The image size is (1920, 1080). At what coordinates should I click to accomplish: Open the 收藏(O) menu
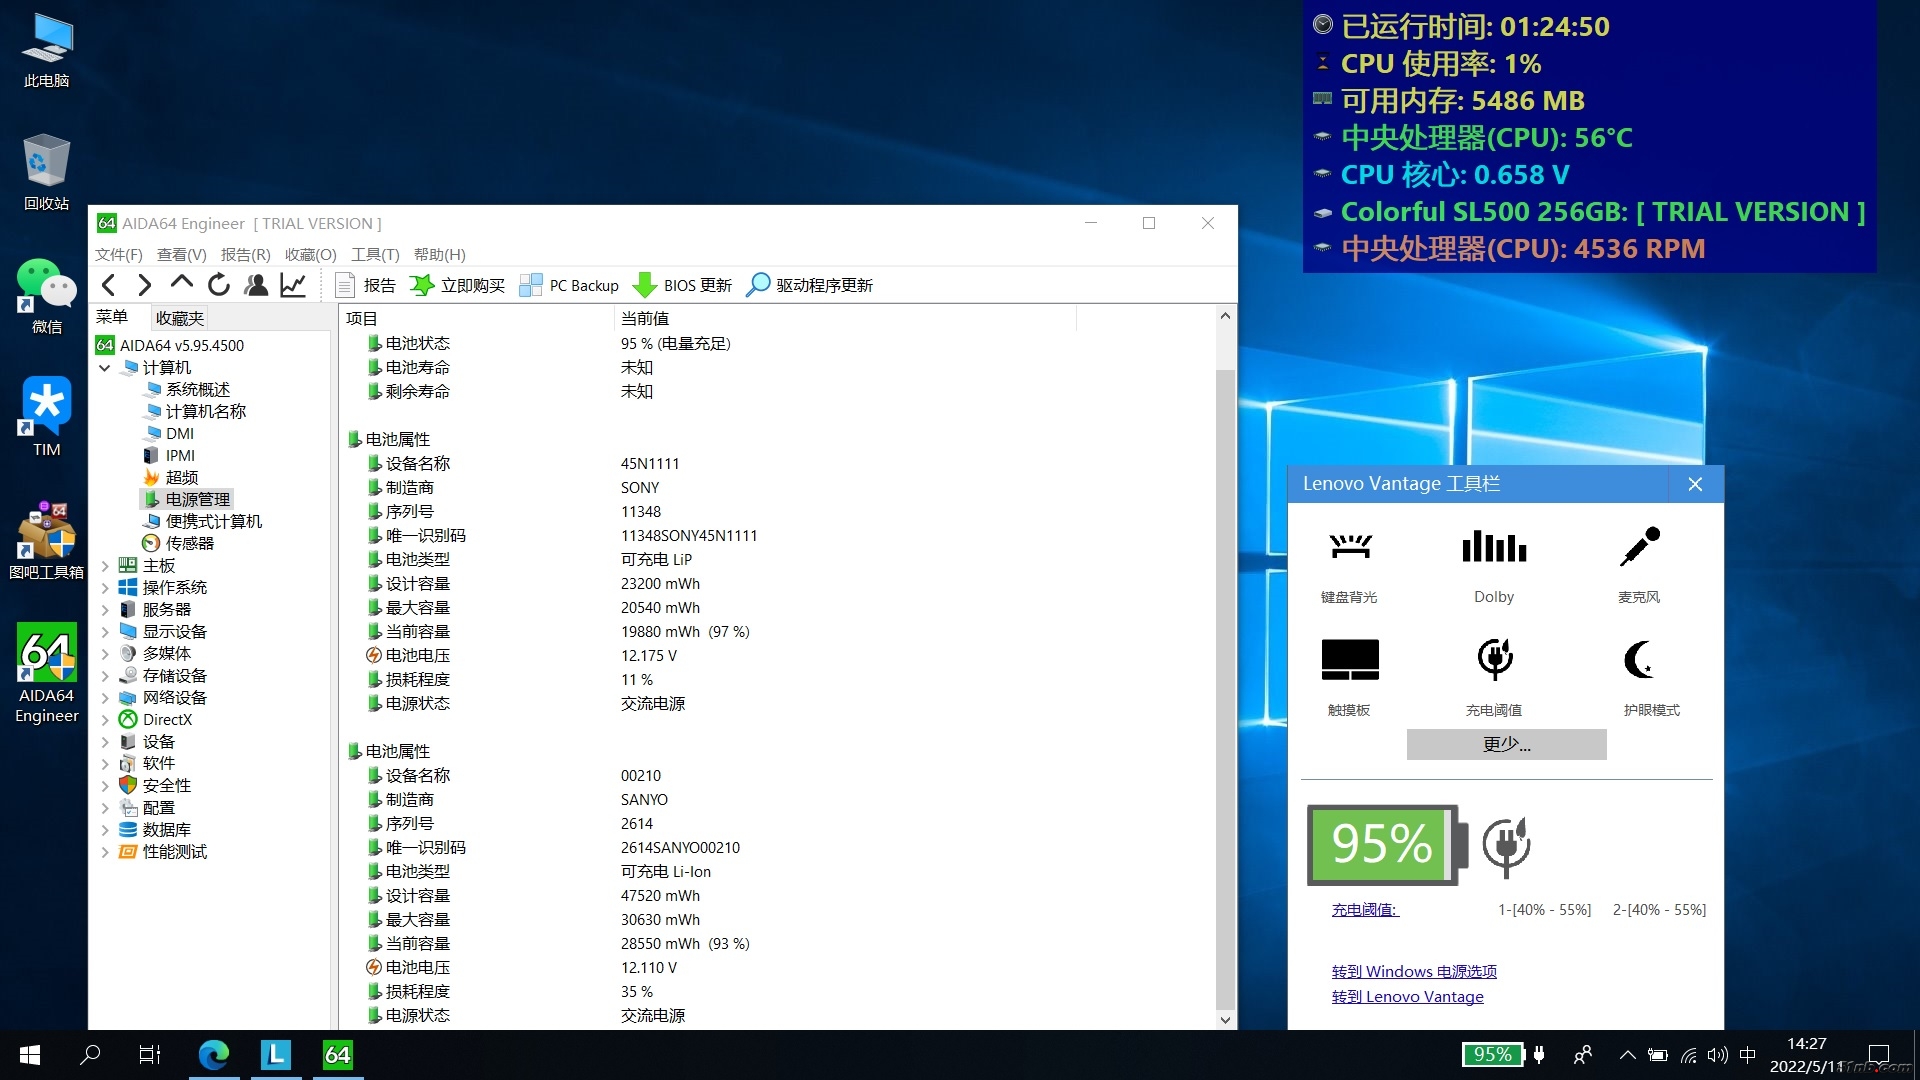coord(311,255)
